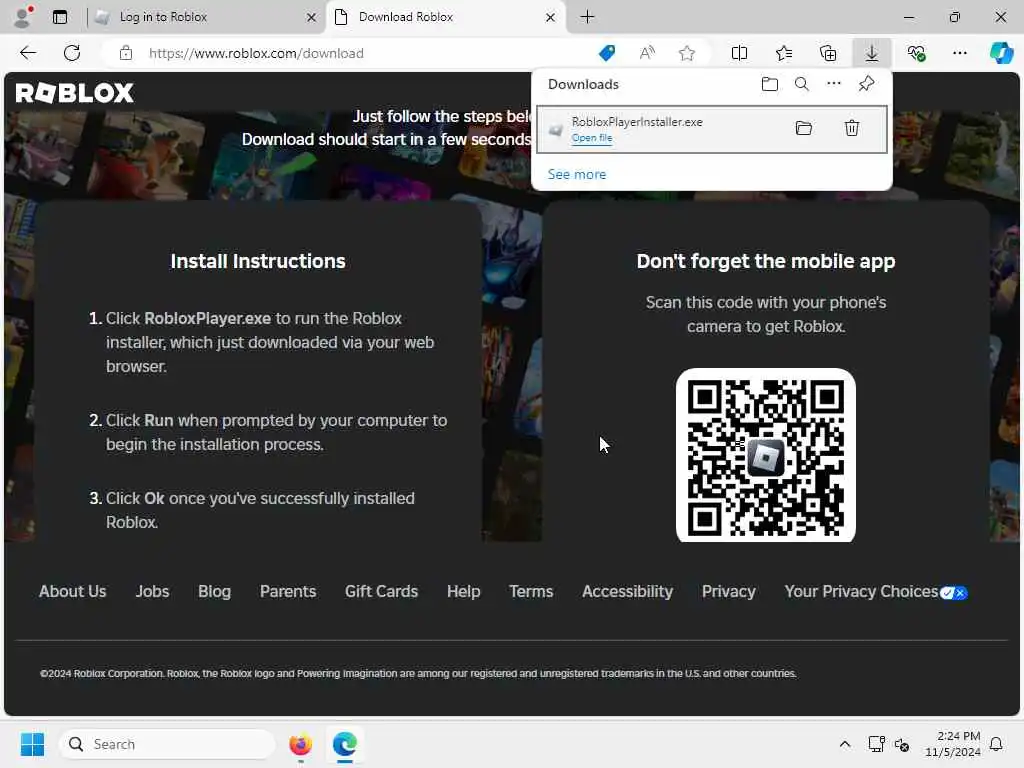Open Jobs footer link
Image resolution: width=1024 pixels, height=768 pixels.
[x=152, y=591]
